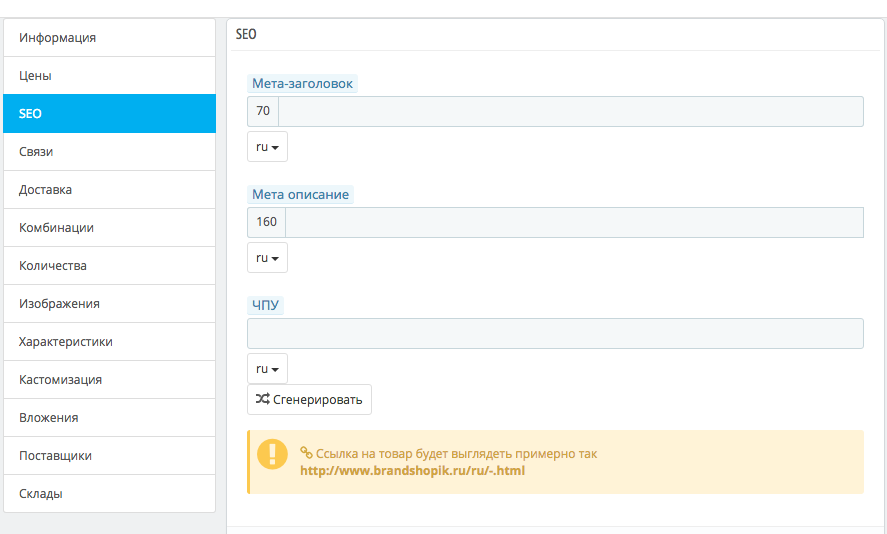Click the ЧПУ friendly URL input
This screenshot has width=887, height=534.
point(555,334)
